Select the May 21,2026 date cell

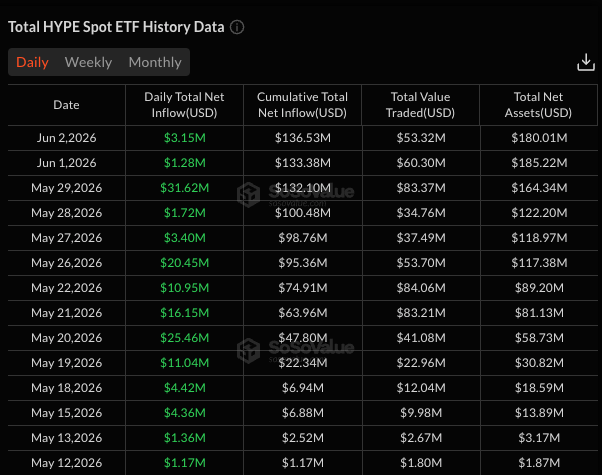tap(66, 313)
